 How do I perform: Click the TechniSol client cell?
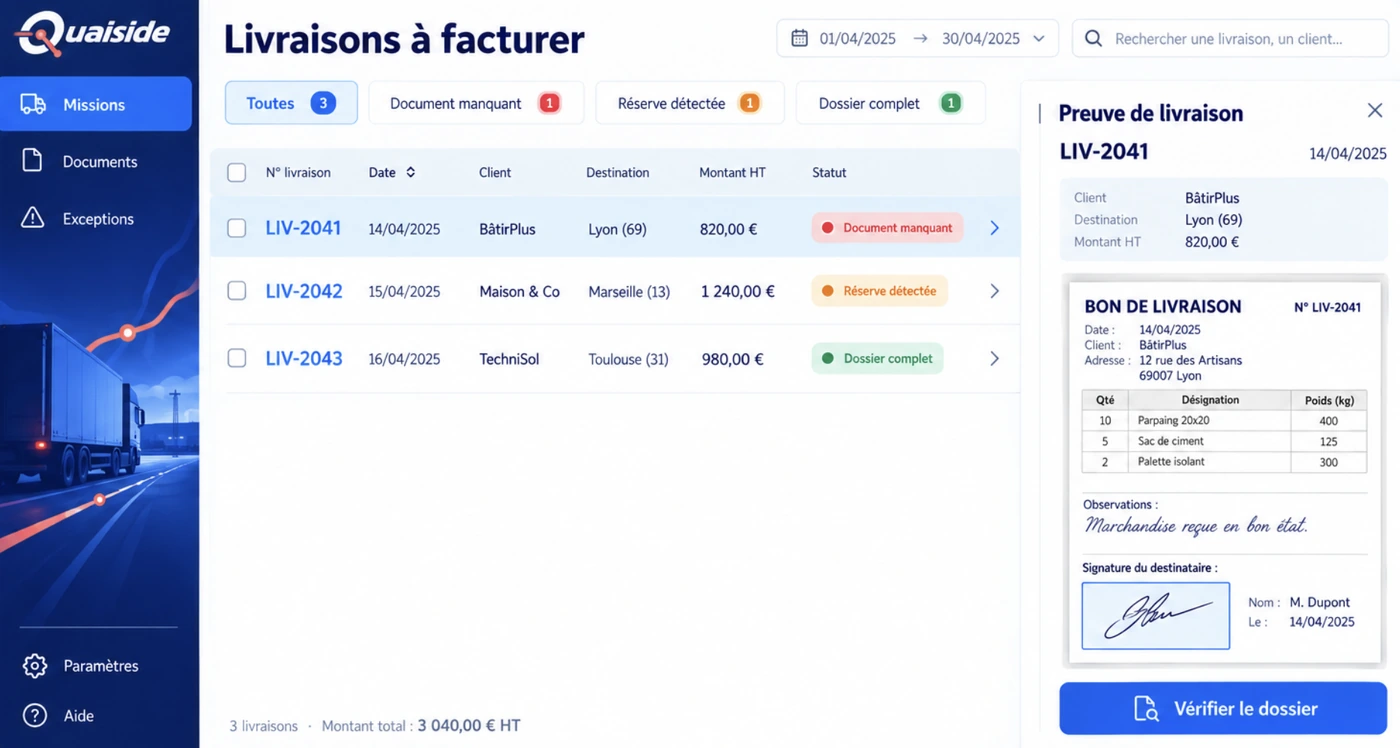509,359
